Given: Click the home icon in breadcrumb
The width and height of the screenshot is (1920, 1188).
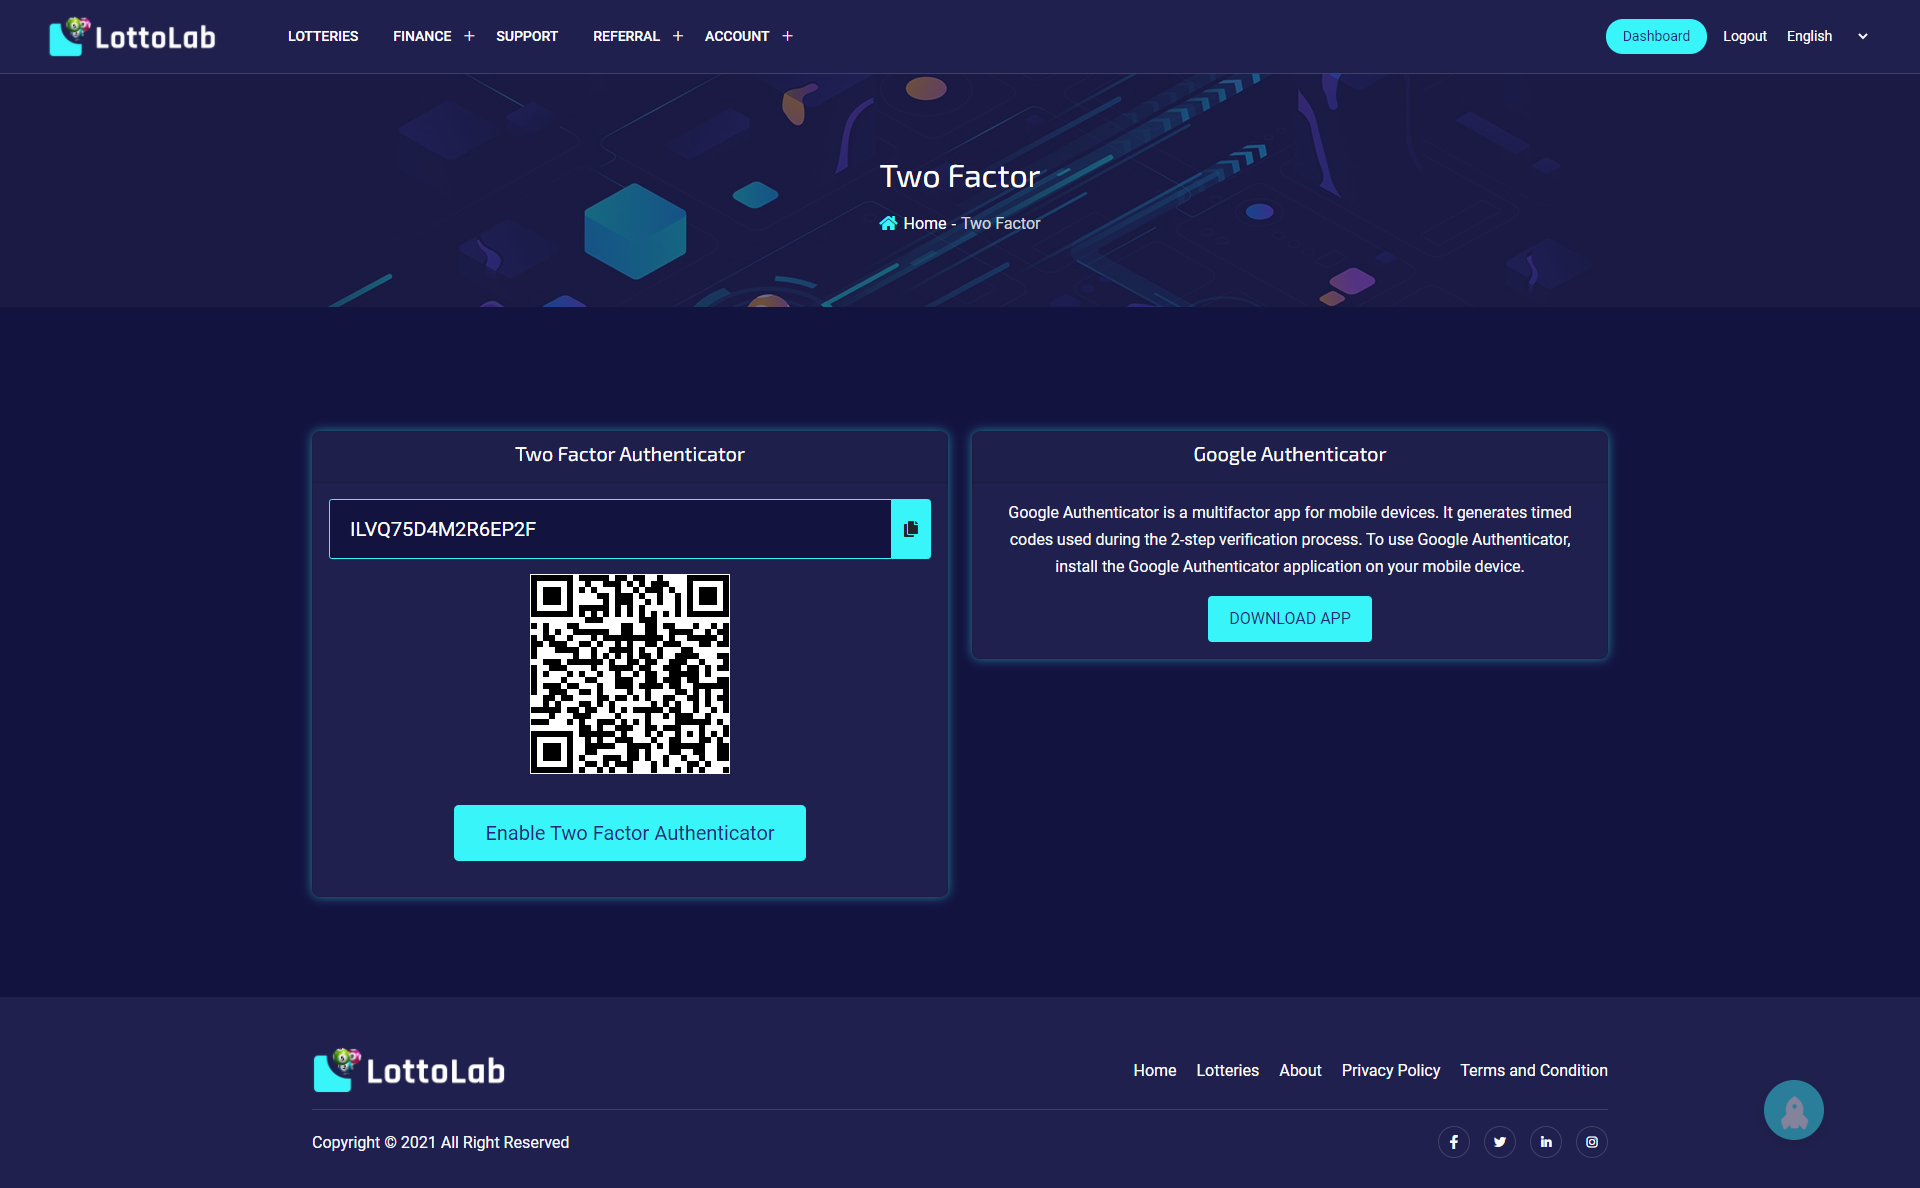Looking at the screenshot, I should (x=888, y=223).
